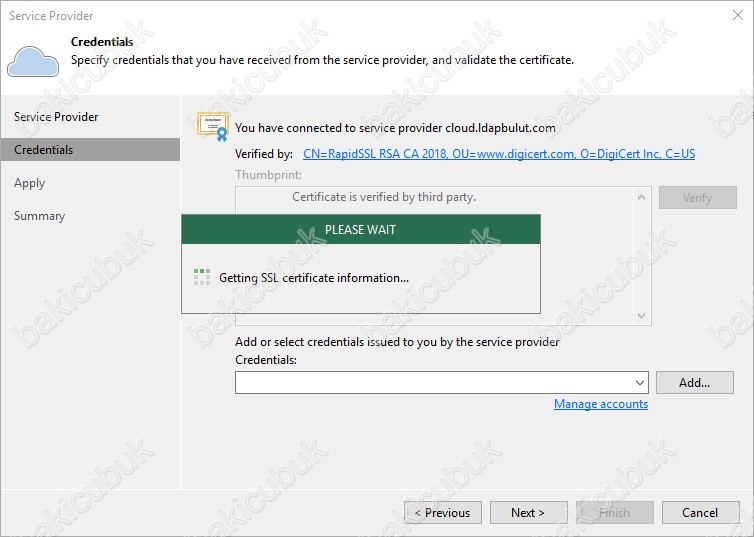
Task: Click the cloud service provider icon
Action: point(33,61)
